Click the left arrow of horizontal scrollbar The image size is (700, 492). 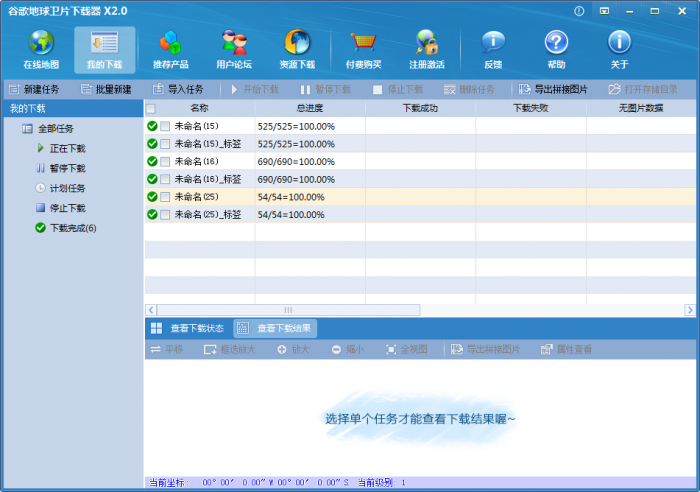tap(151, 309)
